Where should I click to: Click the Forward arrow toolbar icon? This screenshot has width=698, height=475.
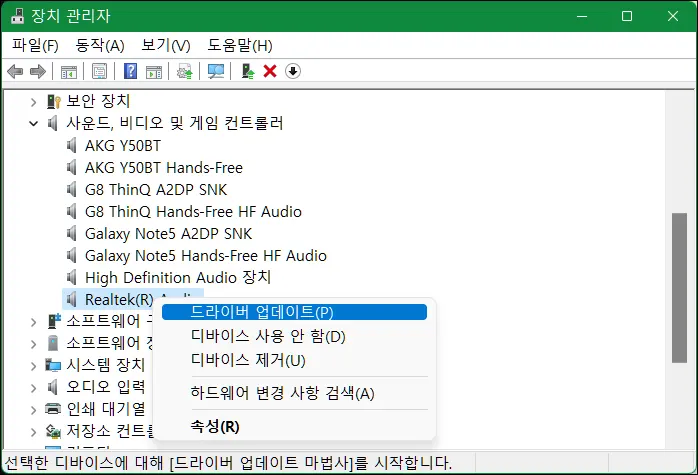38,71
